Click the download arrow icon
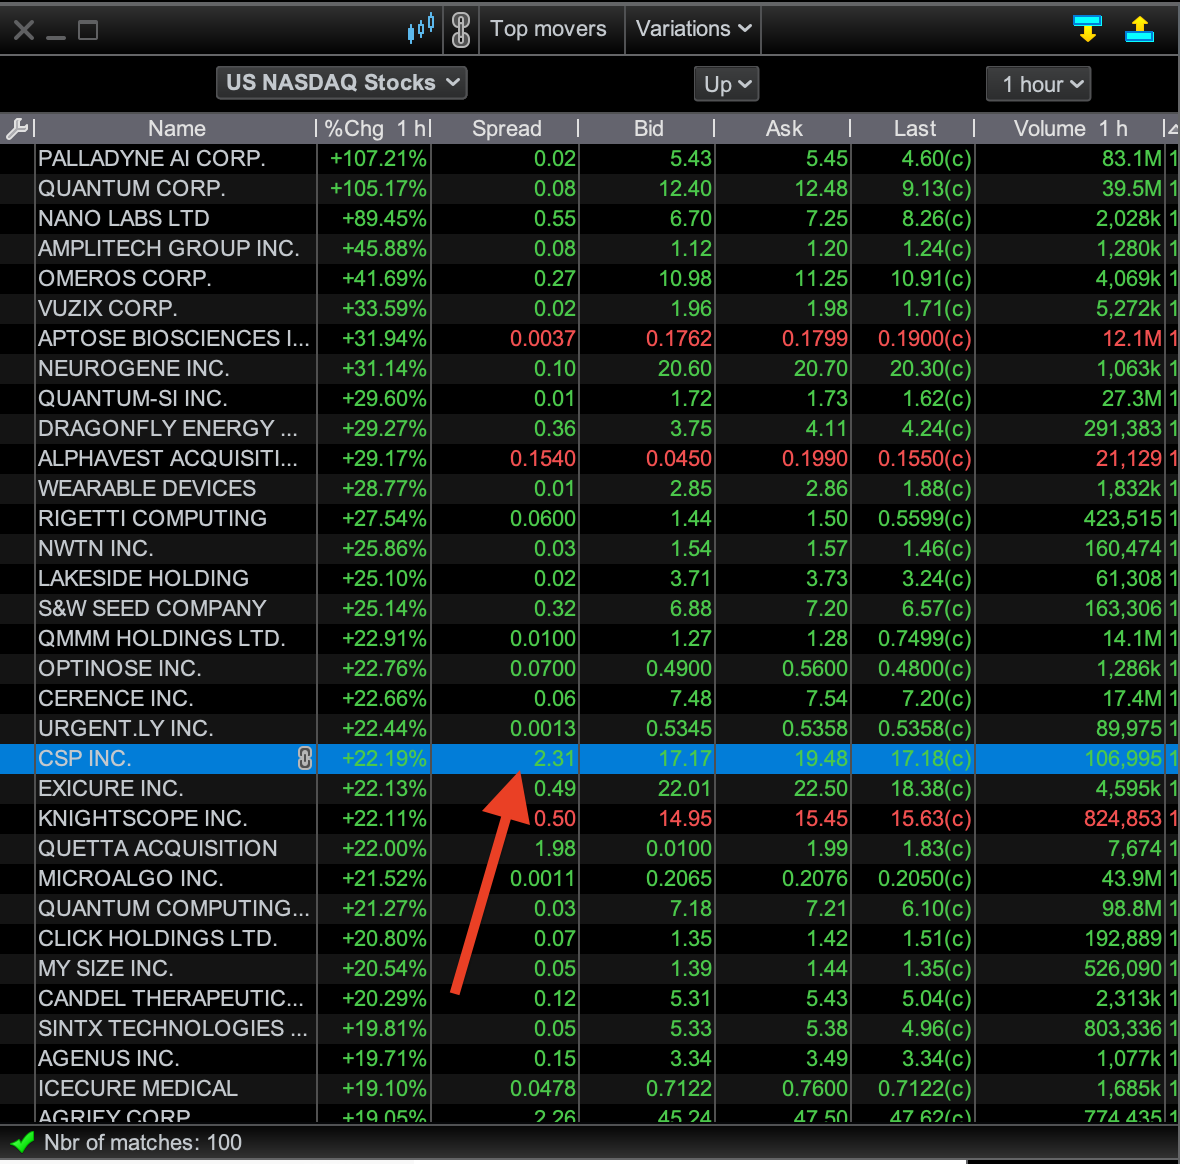The image size is (1180, 1164). coord(1087,29)
